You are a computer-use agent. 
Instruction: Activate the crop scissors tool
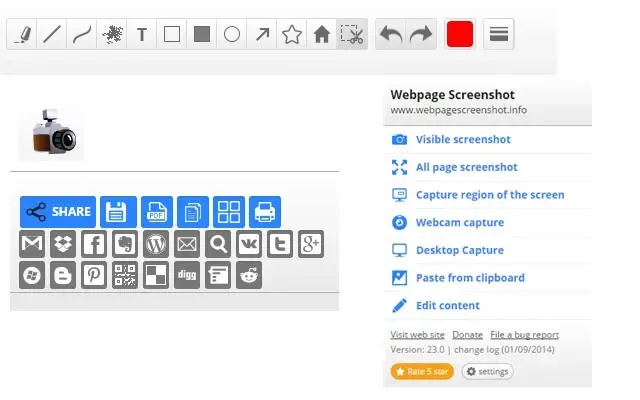pos(352,34)
